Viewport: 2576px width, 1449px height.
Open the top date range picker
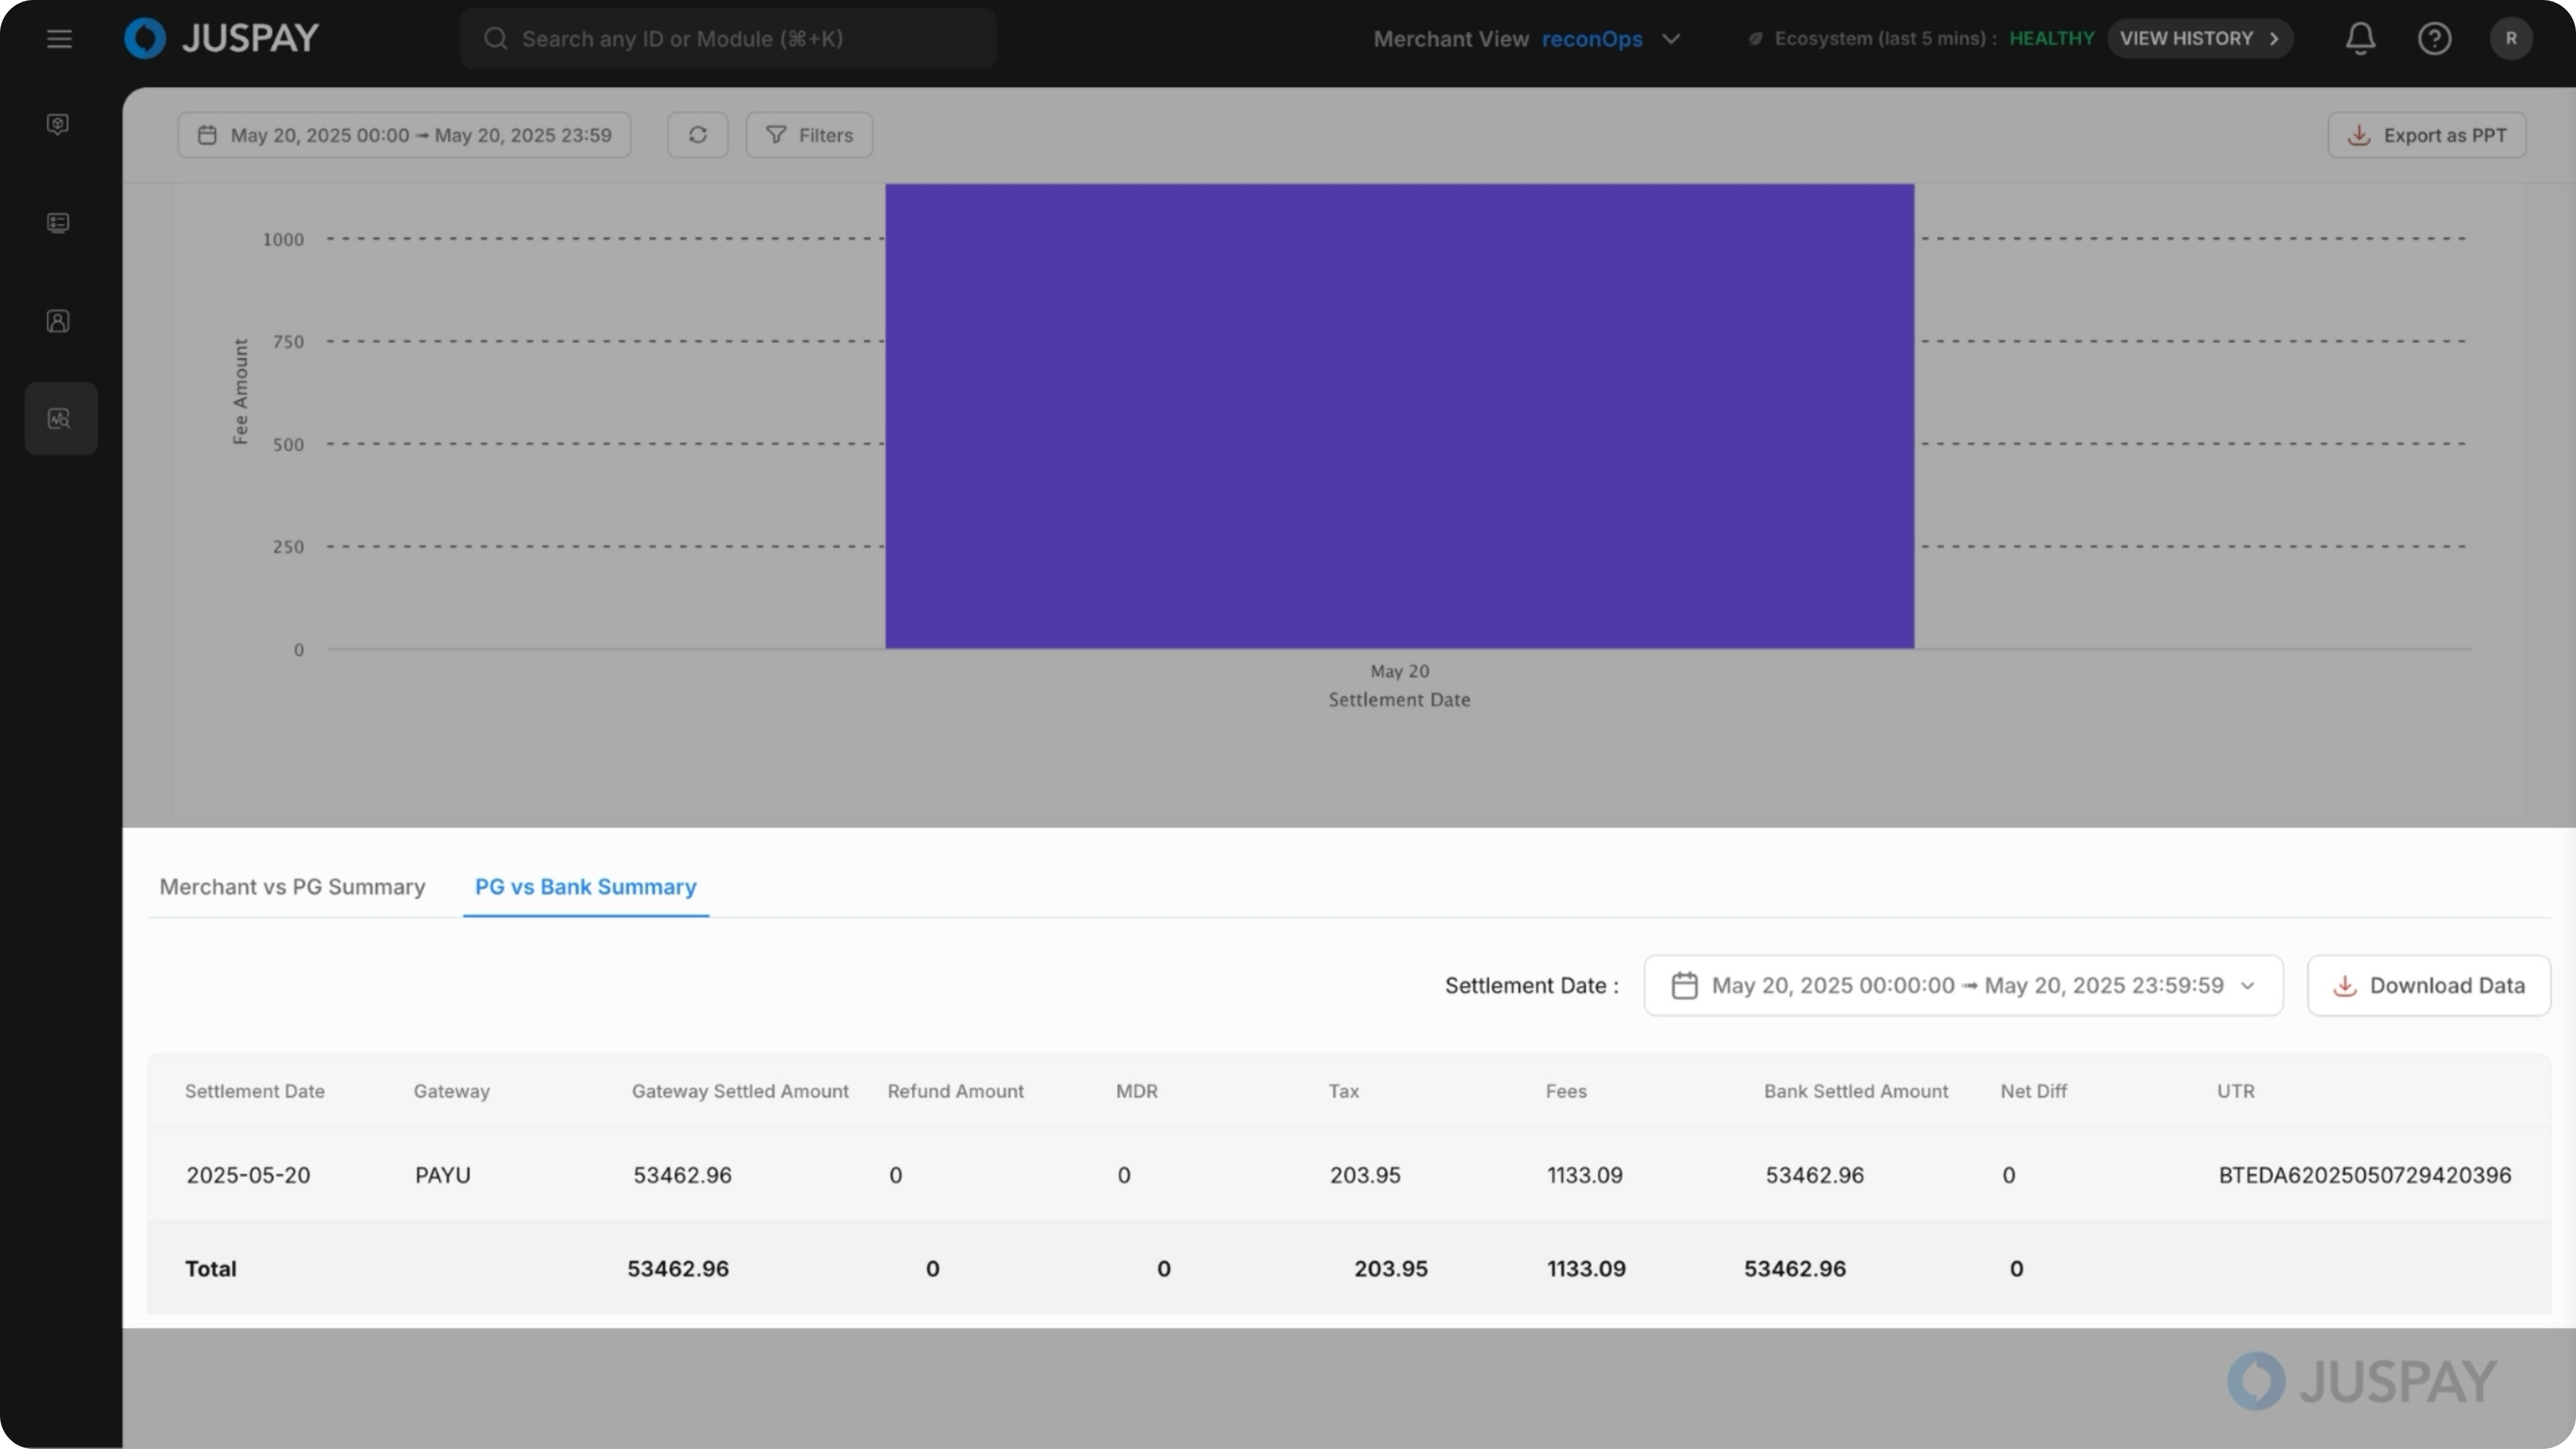pos(404,135)
